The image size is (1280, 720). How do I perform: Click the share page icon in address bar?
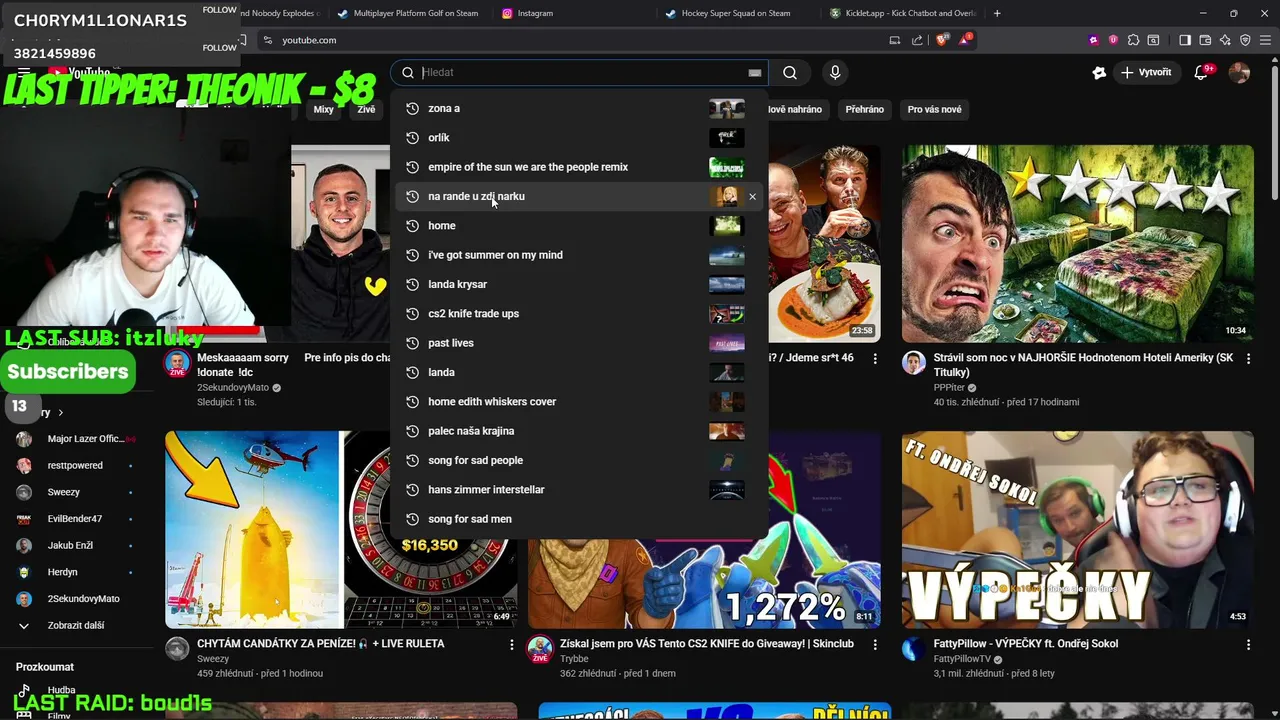[917, 40]
